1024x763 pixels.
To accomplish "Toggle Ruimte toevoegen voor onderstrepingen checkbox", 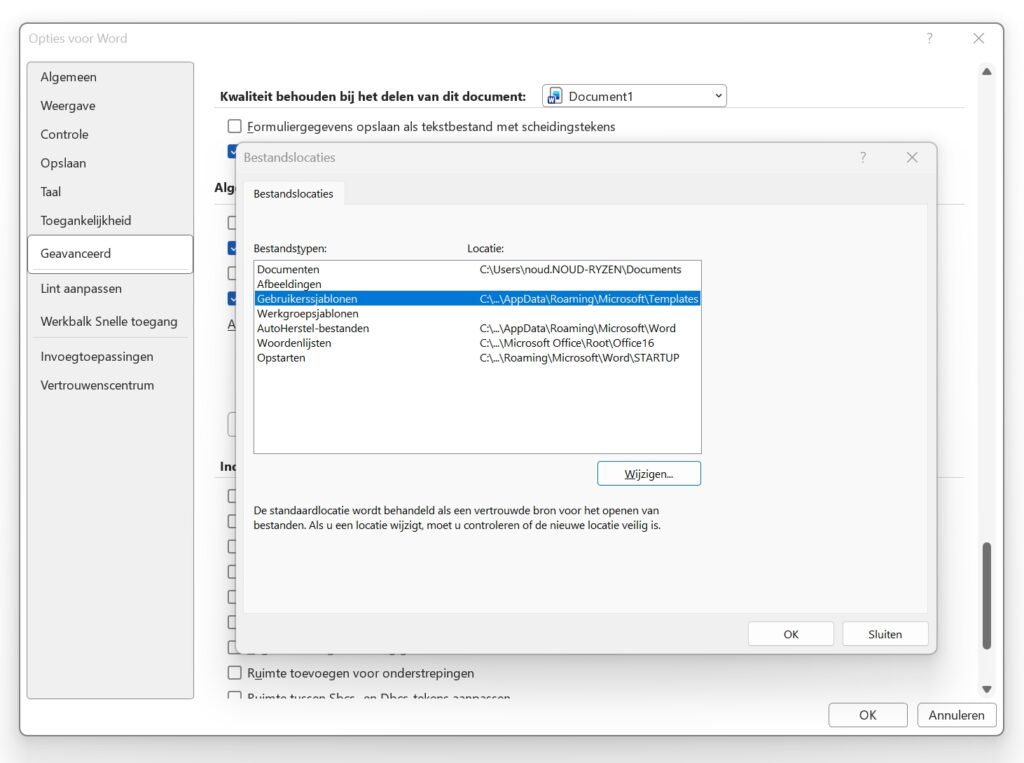I will click(234, 673).
